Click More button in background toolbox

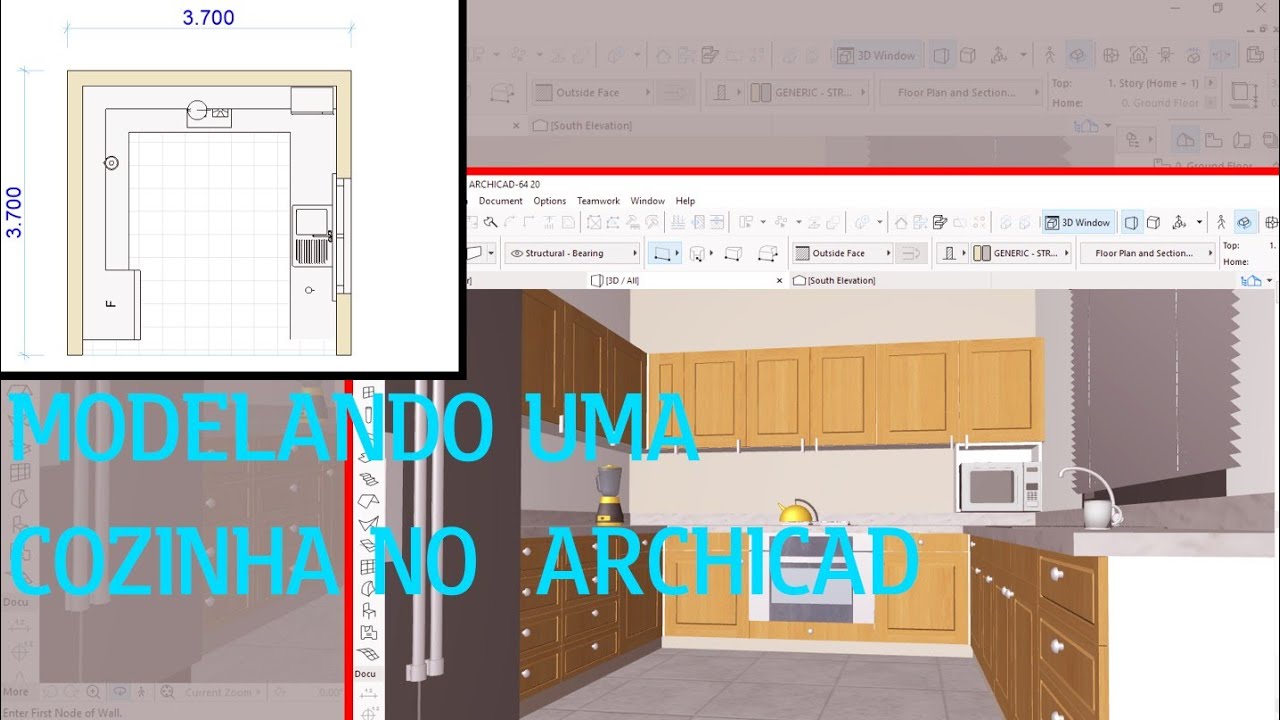coord(16,692)
